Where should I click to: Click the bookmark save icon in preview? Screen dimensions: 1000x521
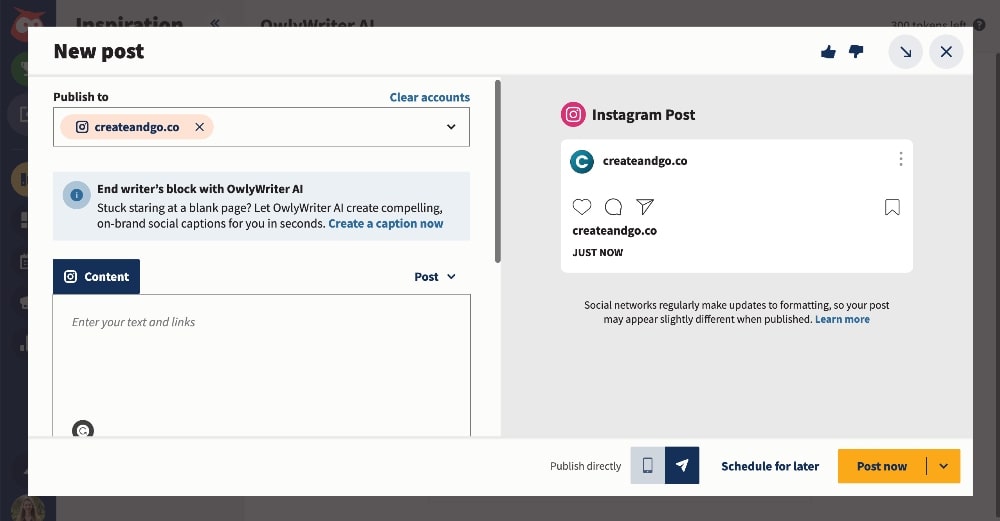coord(892,207)
